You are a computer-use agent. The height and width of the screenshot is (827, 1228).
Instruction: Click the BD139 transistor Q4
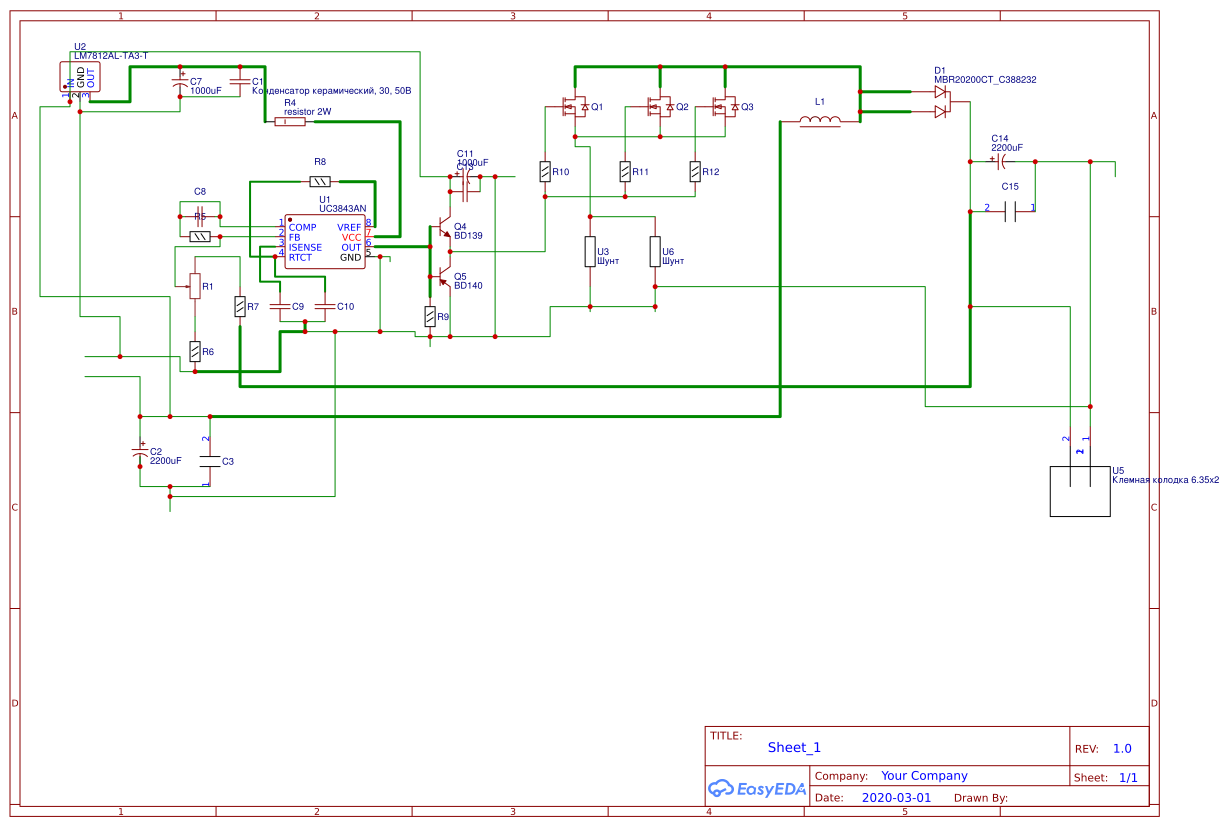pyautogui.click(x=443, y=231)
